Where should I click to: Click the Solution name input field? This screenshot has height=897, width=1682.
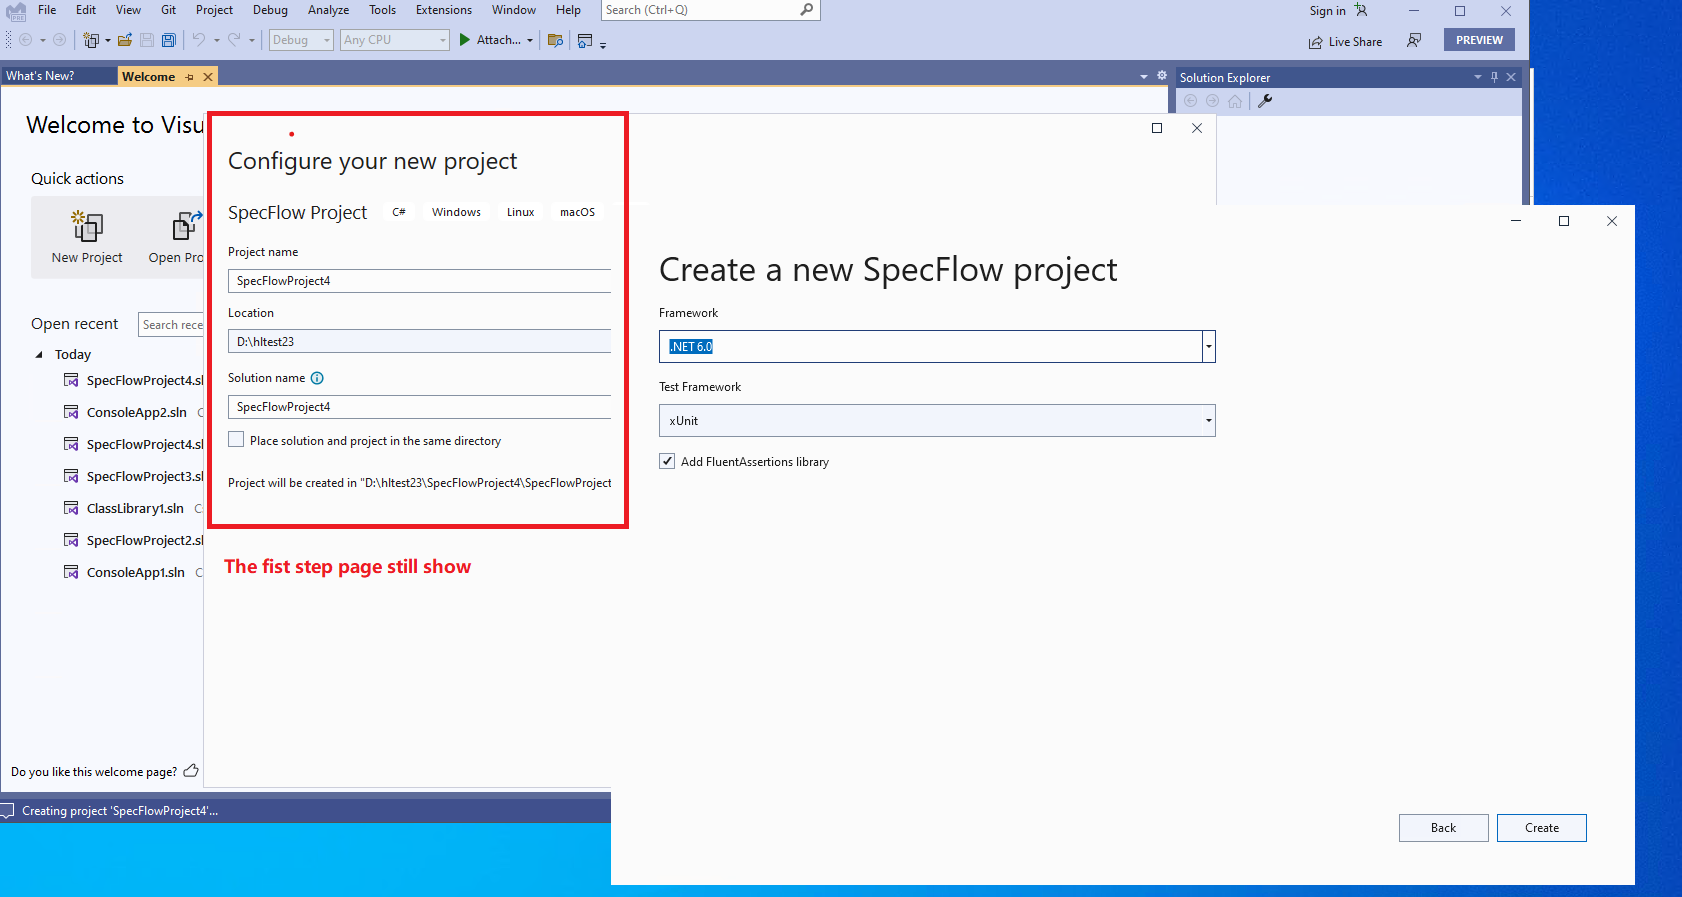pos(419,407)
